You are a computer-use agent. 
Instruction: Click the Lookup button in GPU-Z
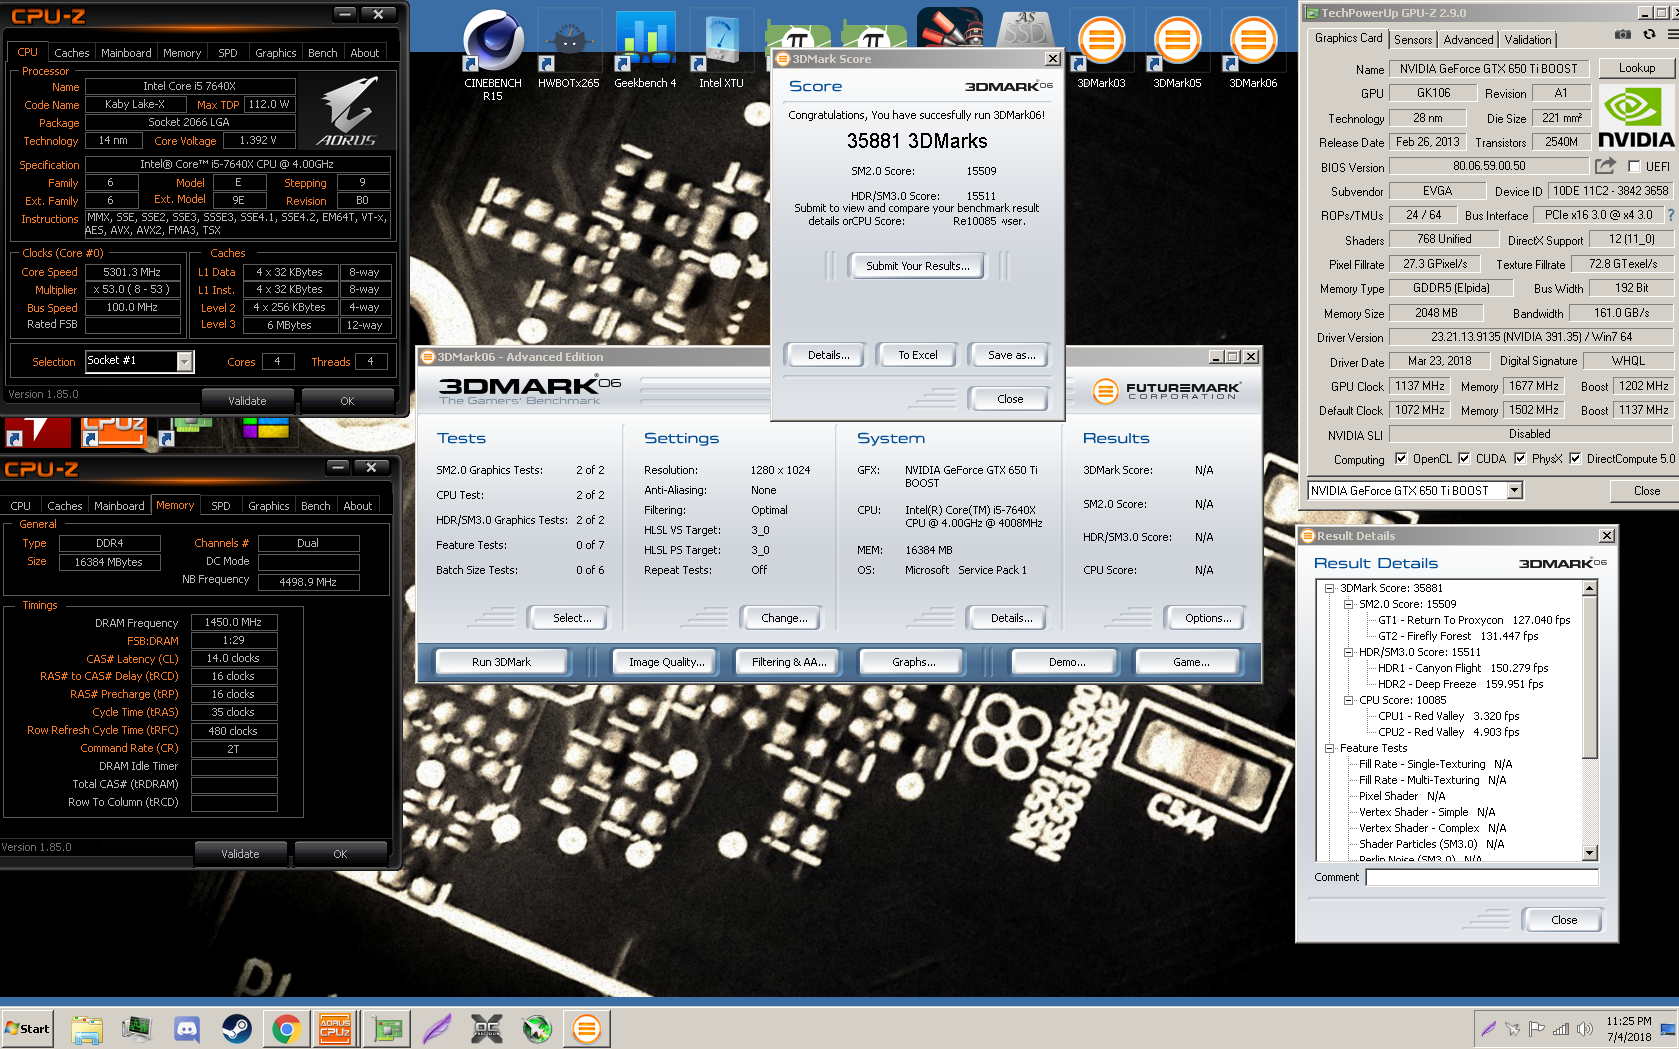[x=1636, y=68]
